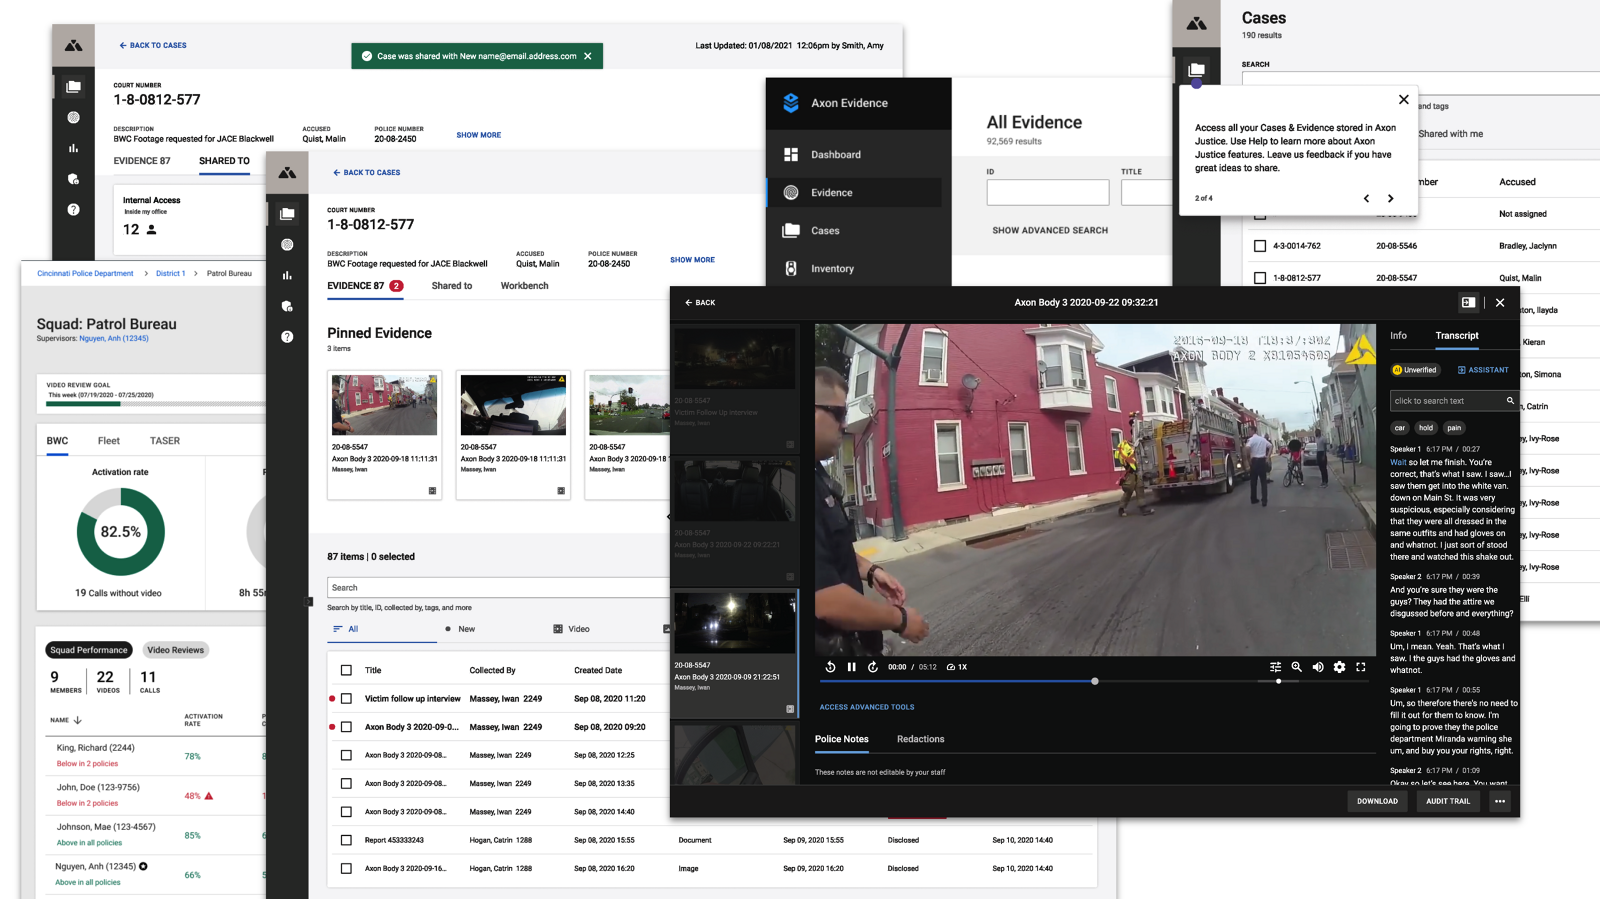Click the cases folder icon in Shared To window sidebar

73,87
